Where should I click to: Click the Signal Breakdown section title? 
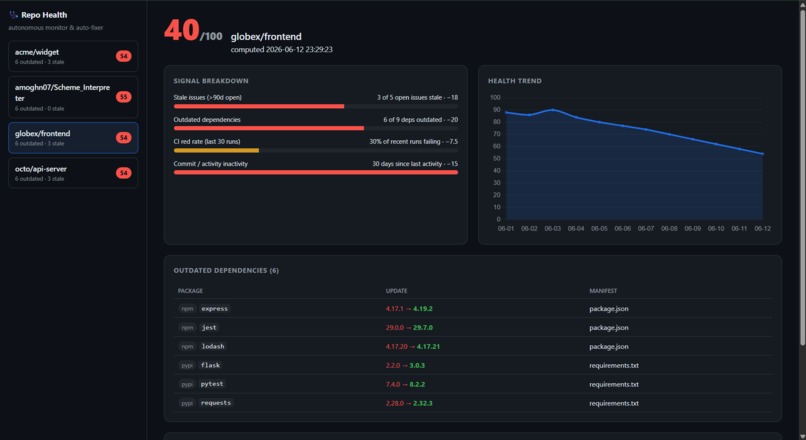(211, 81)
